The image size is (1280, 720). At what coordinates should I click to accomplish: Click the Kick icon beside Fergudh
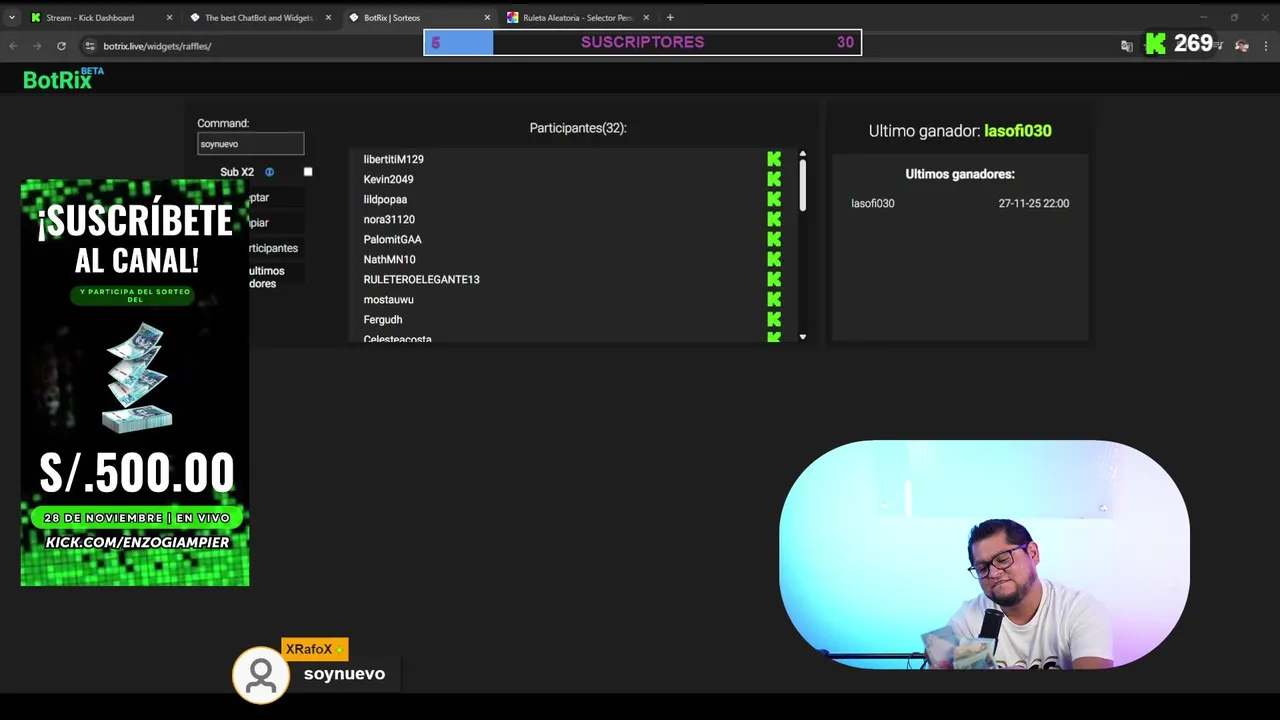click(774, 319)
